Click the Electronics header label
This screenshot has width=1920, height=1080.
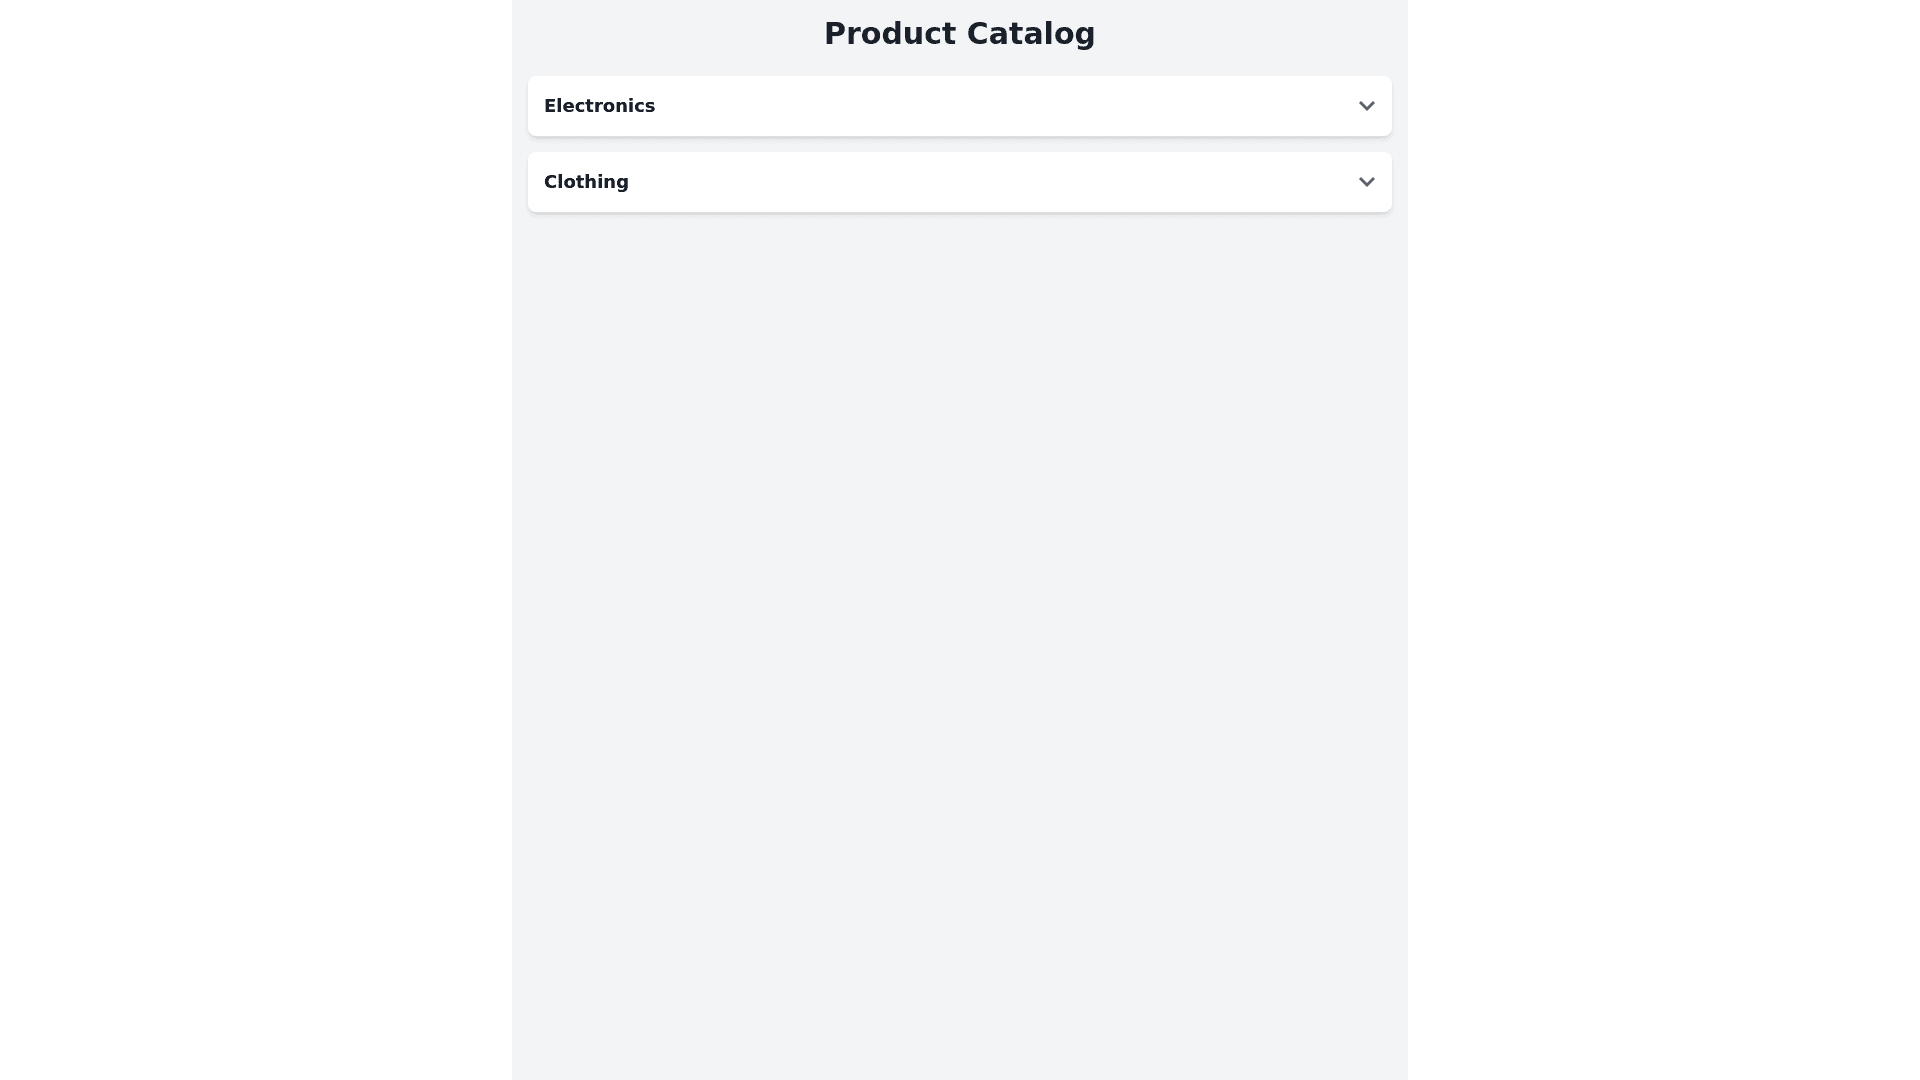(599, 105)
